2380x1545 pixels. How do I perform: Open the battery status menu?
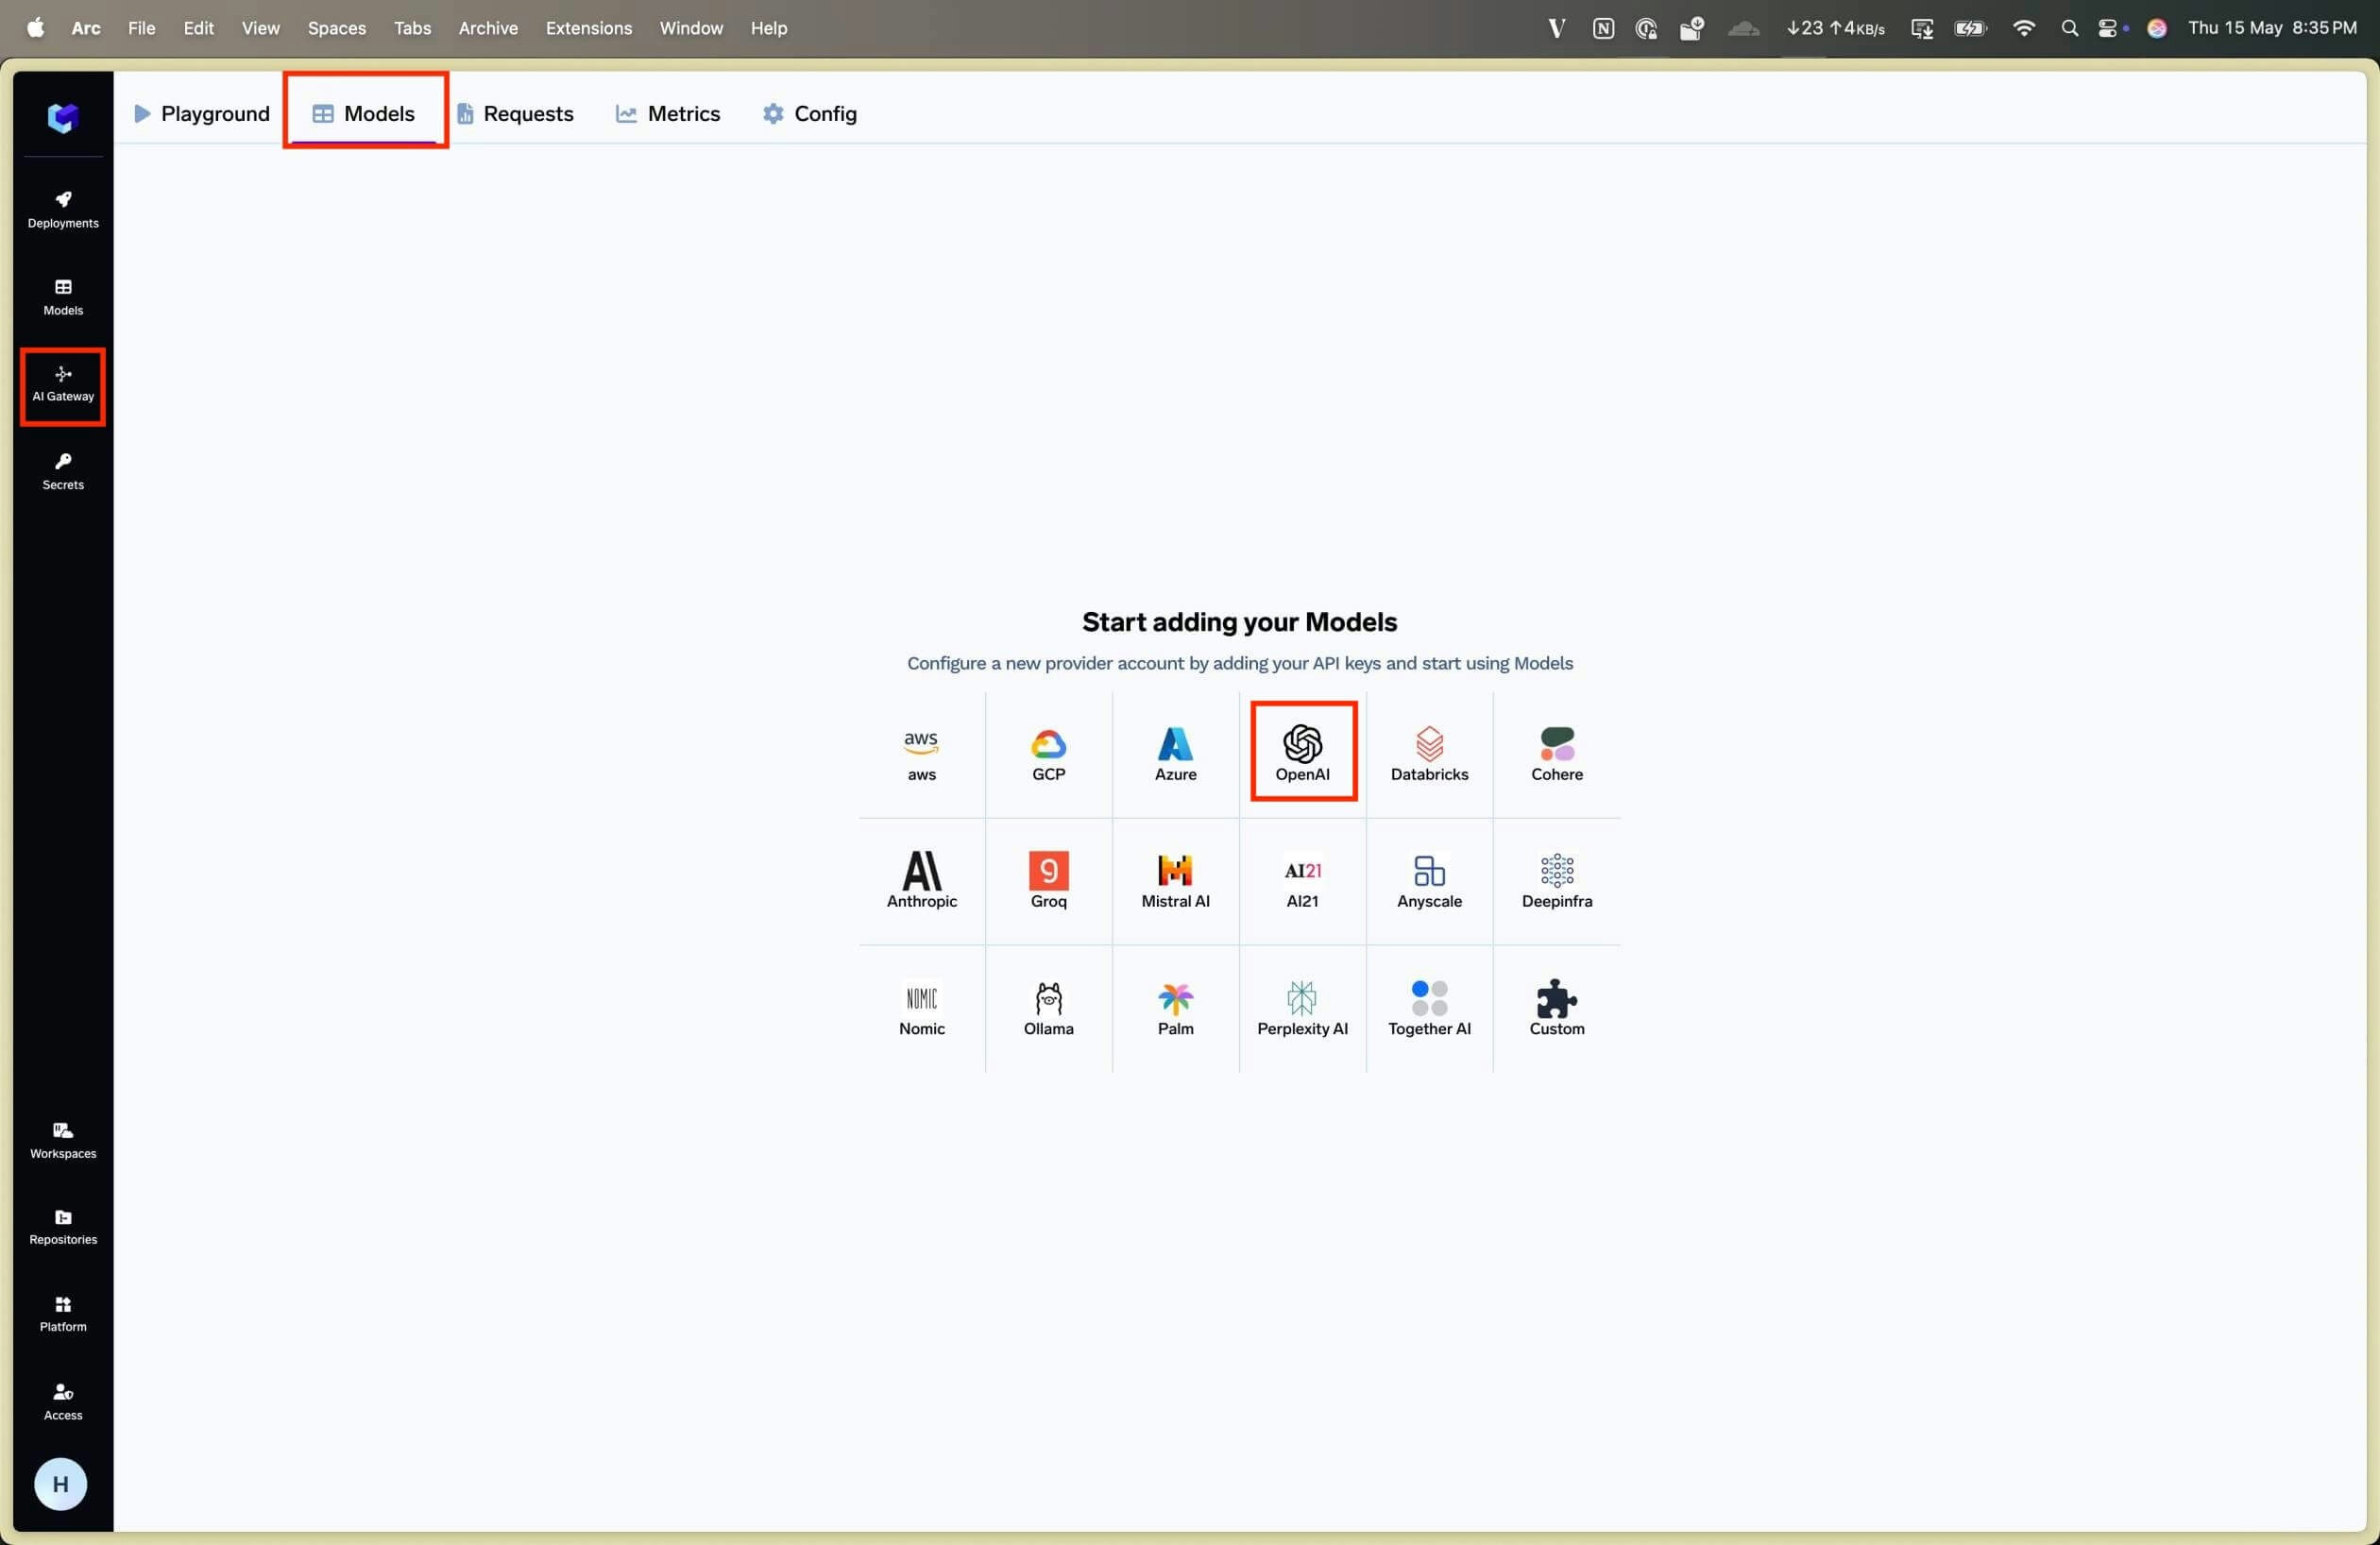pos(1970,28)
